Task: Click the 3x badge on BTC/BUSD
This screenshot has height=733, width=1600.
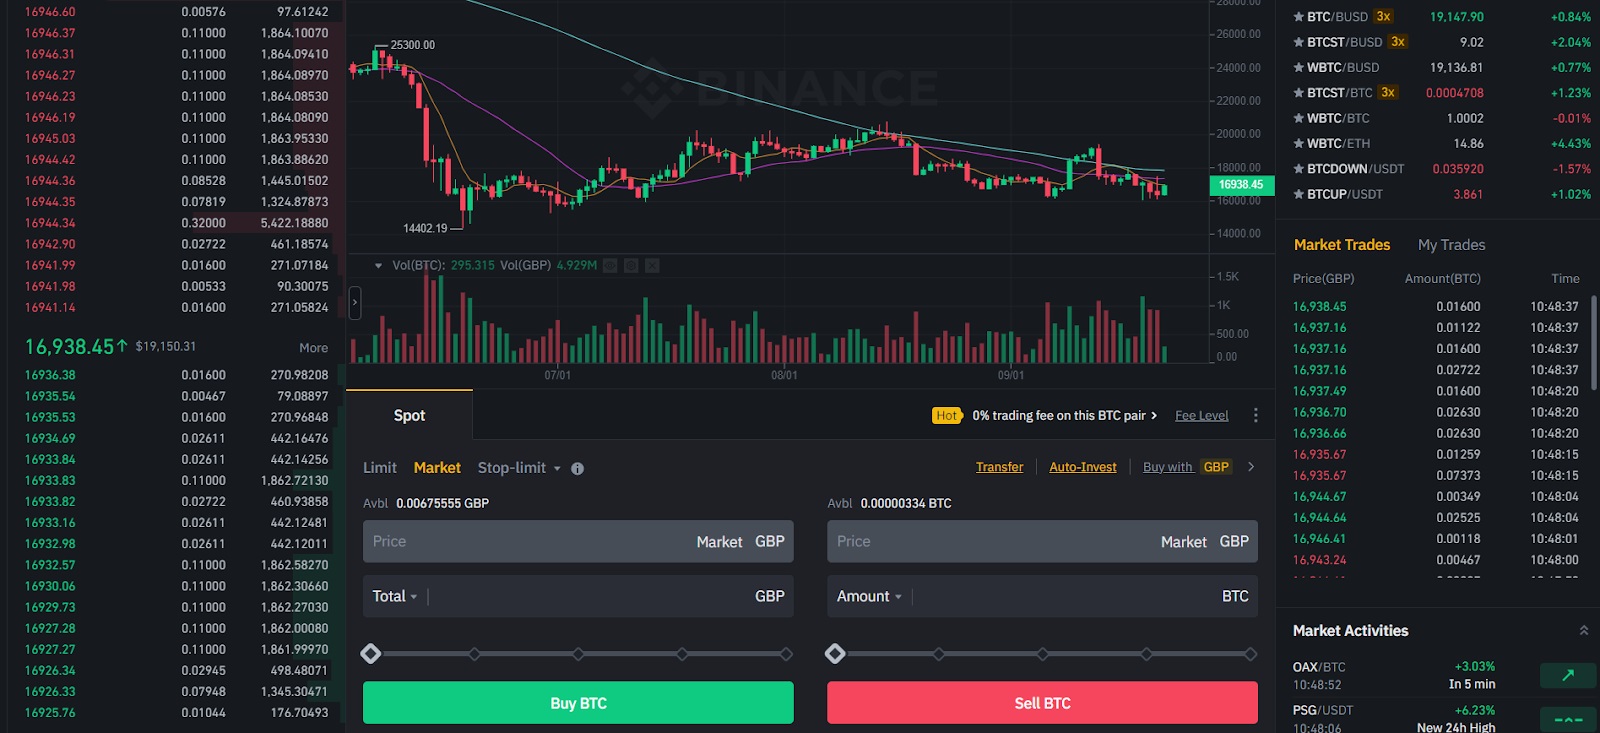Action: [1383, 16]
